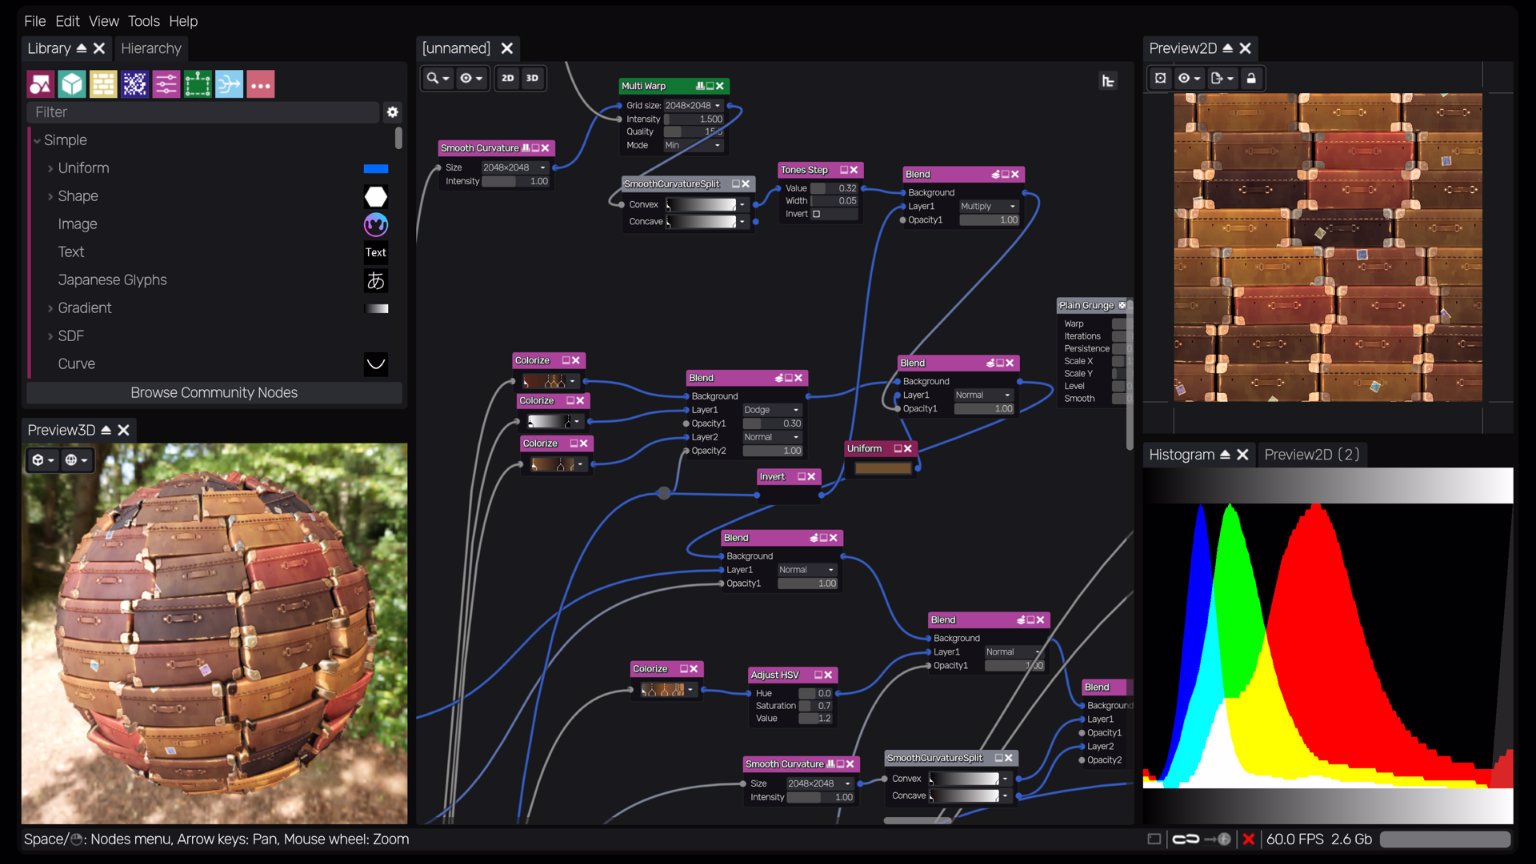Click the blue noise category icon in Library
This screenshot has height=864, width=1536.
pos(135,85)
